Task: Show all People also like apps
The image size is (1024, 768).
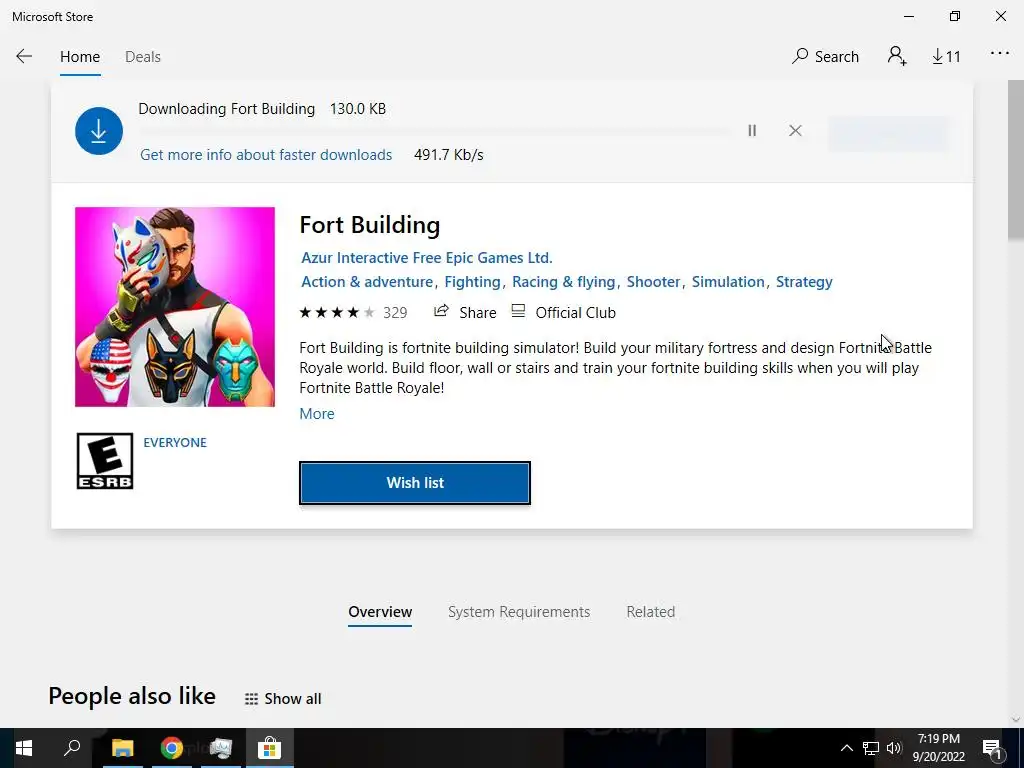Action: point(283,699)
